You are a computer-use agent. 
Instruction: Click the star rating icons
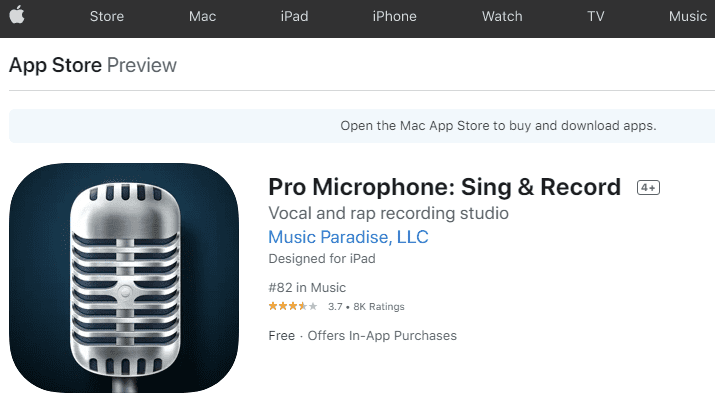pyautogui.click(x=293, y=306)
